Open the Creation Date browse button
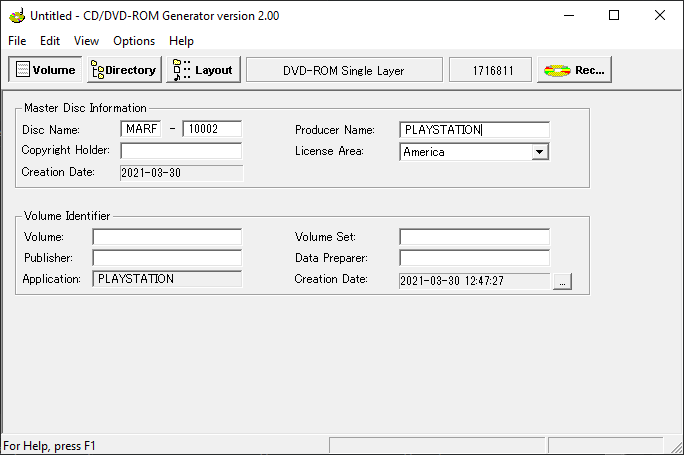This screenshot has height=455, width=684. pyautogui.click(x=563, y=282)
